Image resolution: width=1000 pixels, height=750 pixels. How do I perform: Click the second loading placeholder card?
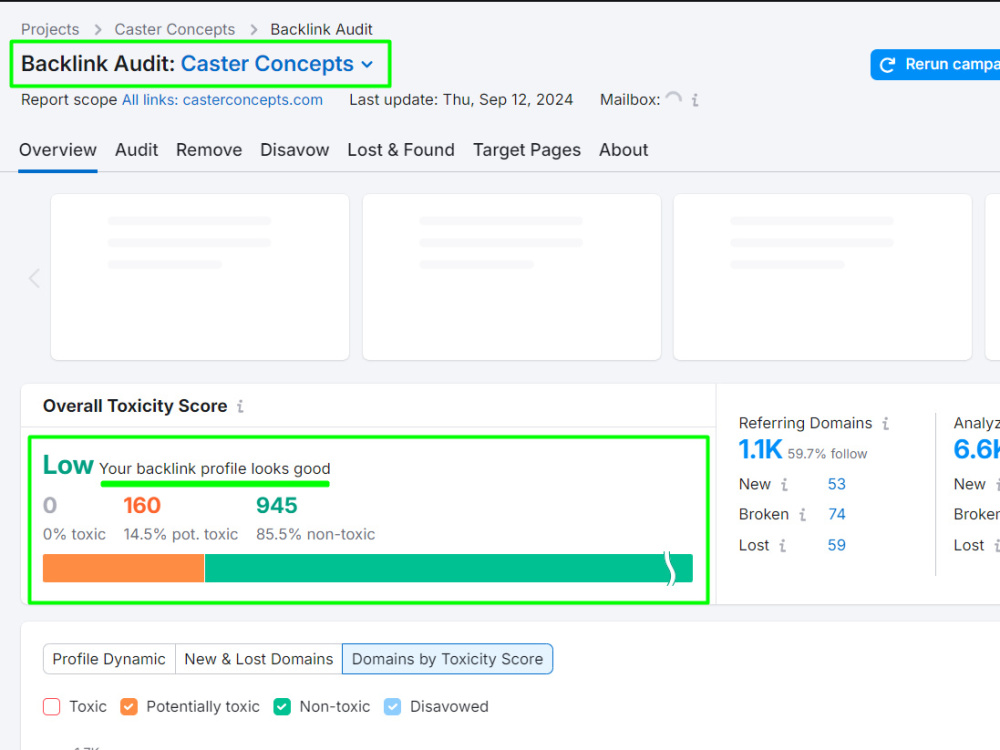coord(511,277)
